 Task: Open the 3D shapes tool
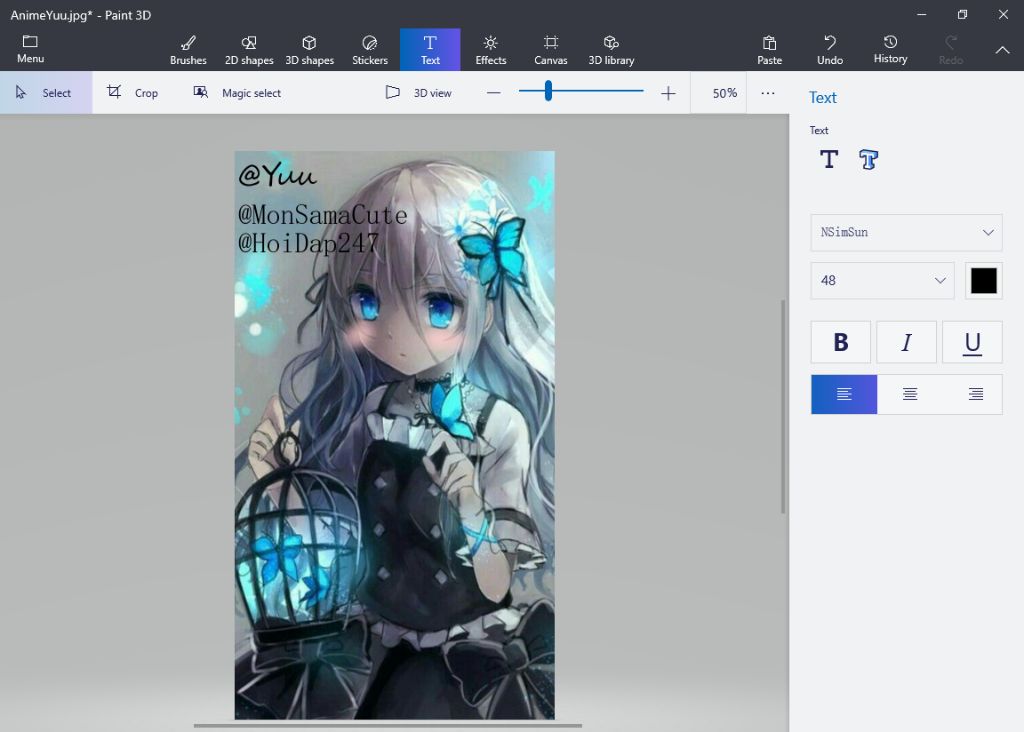(310, 50)
